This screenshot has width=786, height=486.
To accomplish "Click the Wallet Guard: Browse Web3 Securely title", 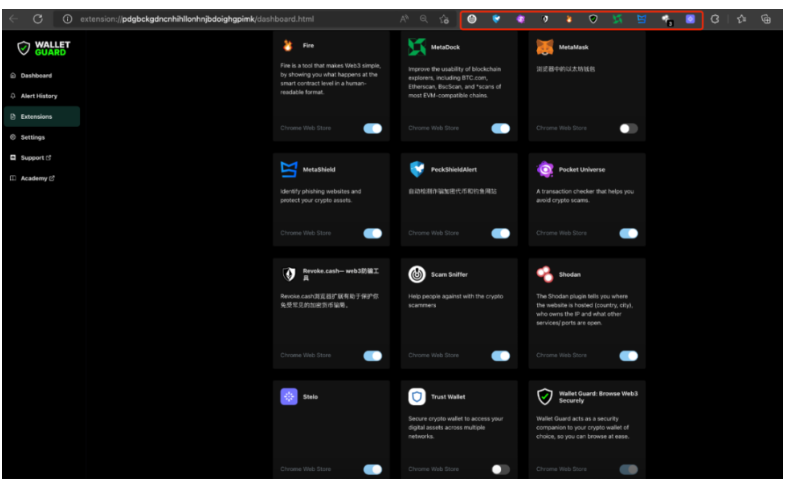I will (x=598, y=397).
